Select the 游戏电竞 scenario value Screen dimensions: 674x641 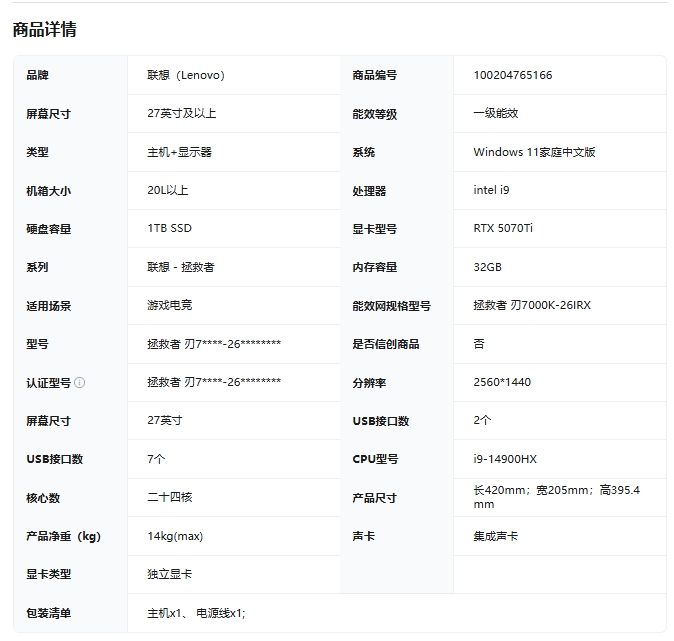[x=169, y=305]
